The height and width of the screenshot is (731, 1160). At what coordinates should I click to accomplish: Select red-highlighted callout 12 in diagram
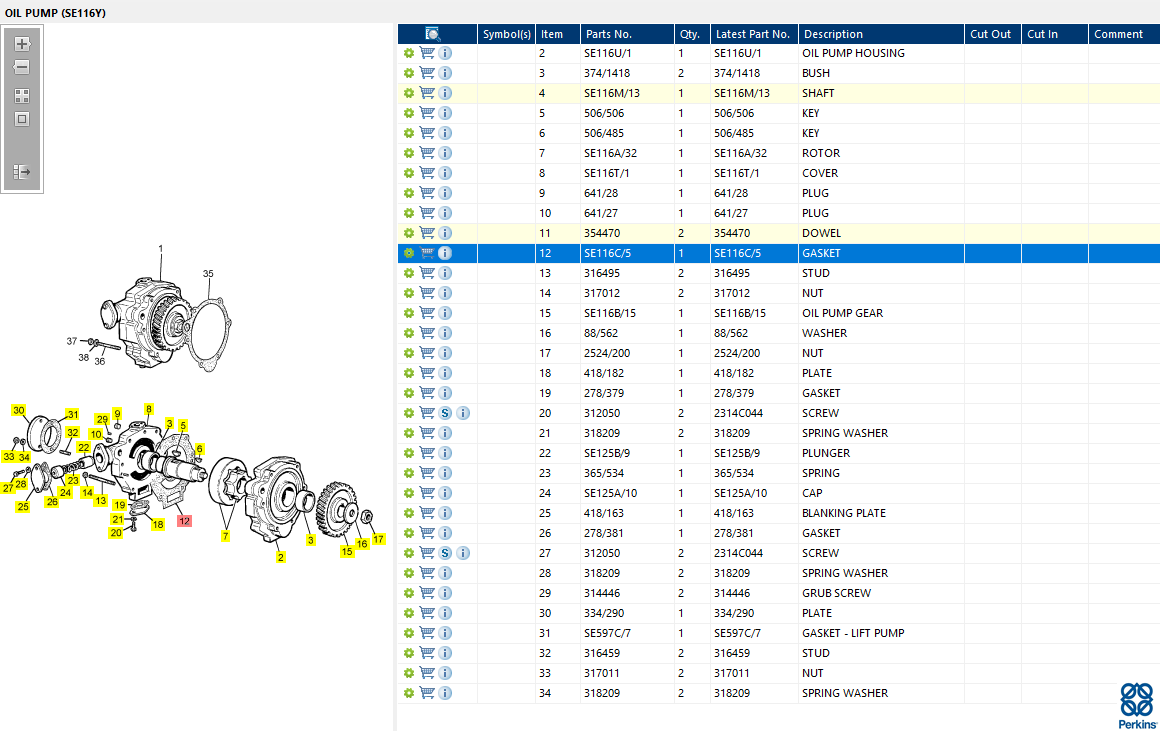[184, 521]
